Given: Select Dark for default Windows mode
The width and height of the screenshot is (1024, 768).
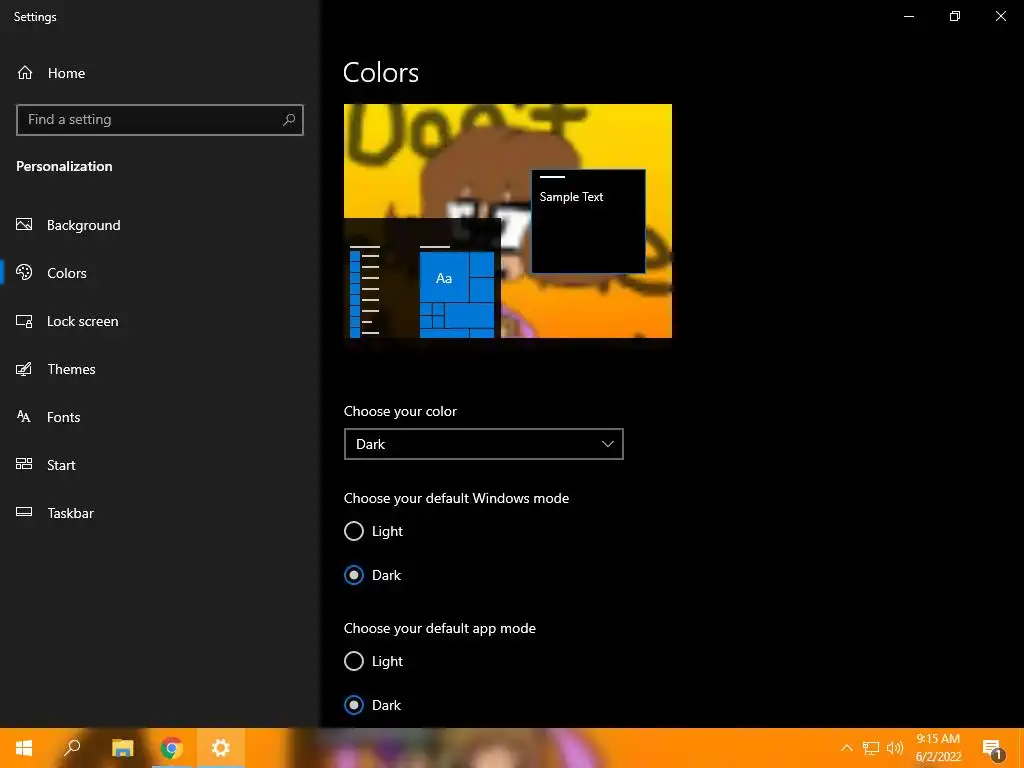Looking at the screenshot, I should [x=354, y=575].
